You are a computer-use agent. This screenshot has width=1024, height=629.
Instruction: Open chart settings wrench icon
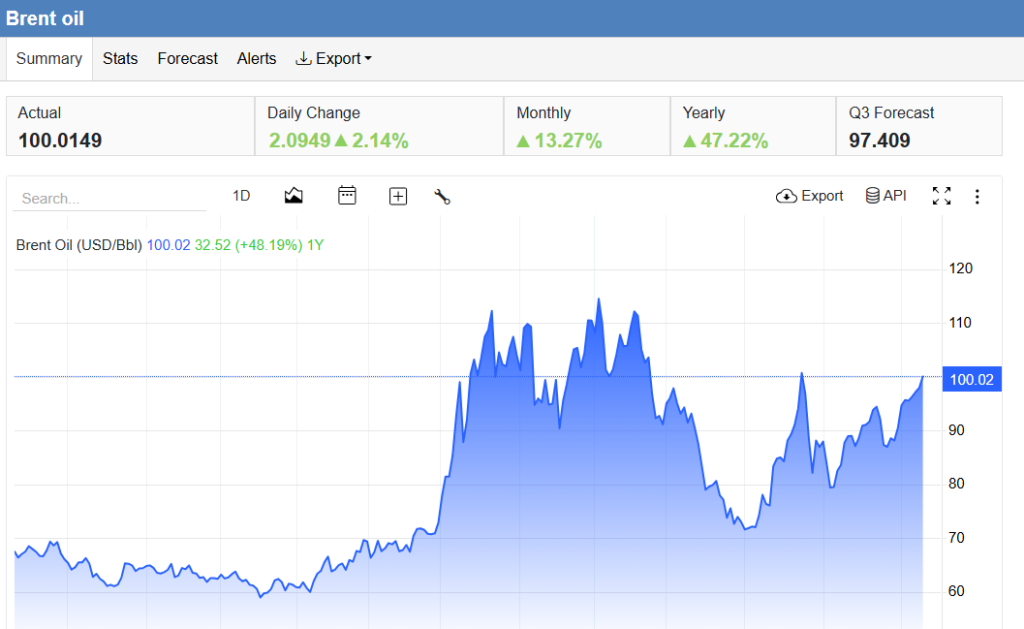(442, 196)
